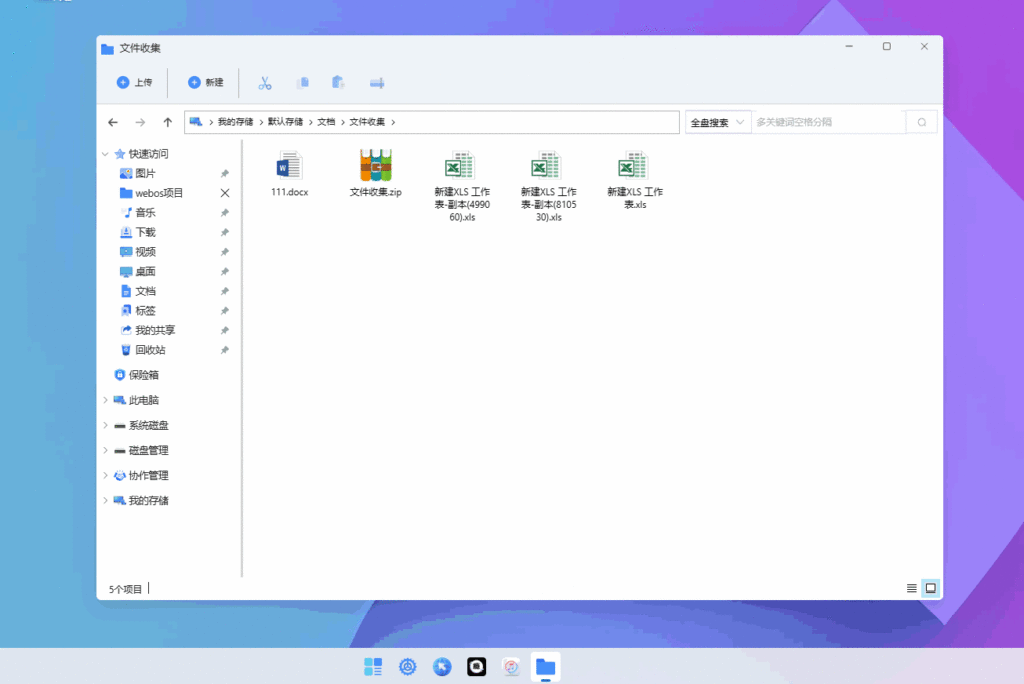Click the file manager folder in taskbar

coord(545,667)
